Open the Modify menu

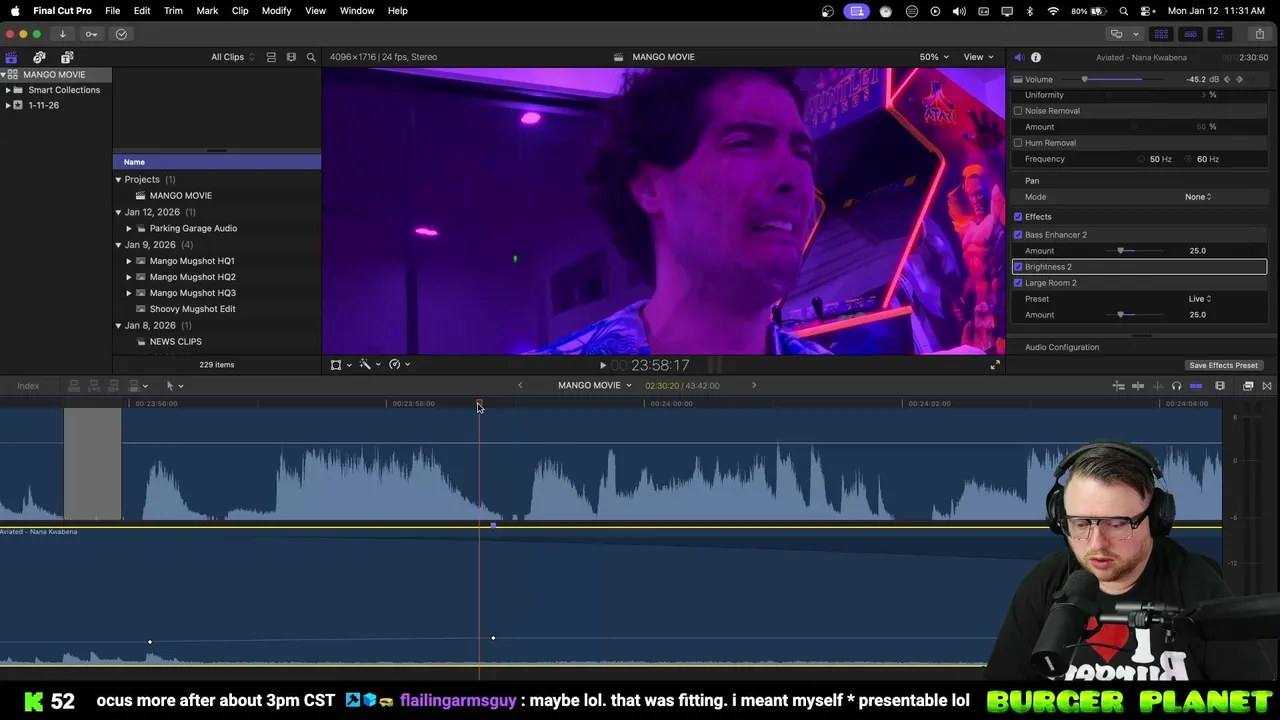tap(276, 11)
